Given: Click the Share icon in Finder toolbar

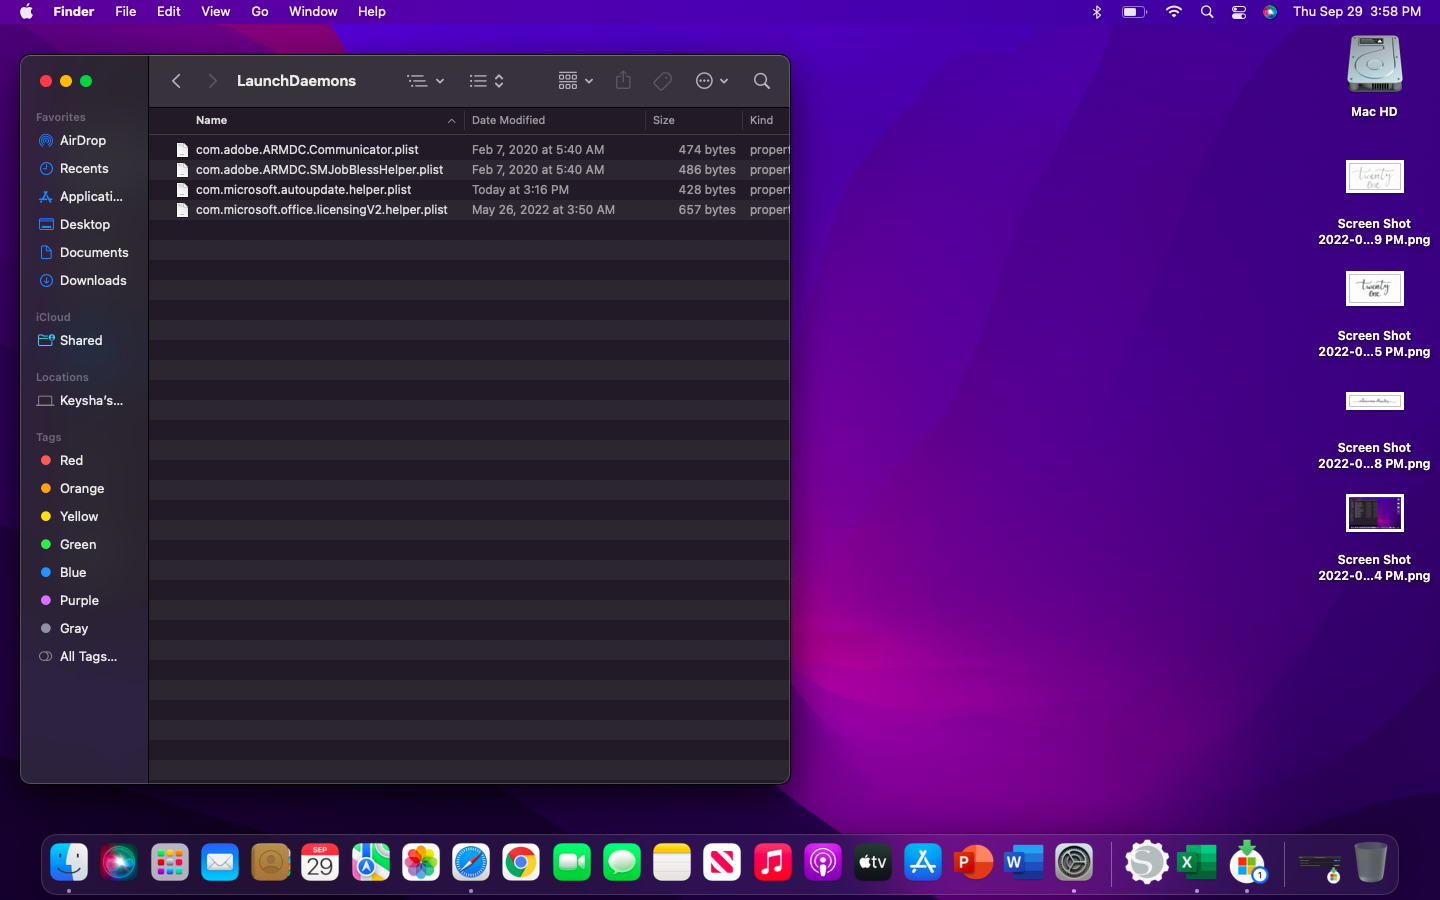Looking at the screenshot, I should (x=623, y=81).
